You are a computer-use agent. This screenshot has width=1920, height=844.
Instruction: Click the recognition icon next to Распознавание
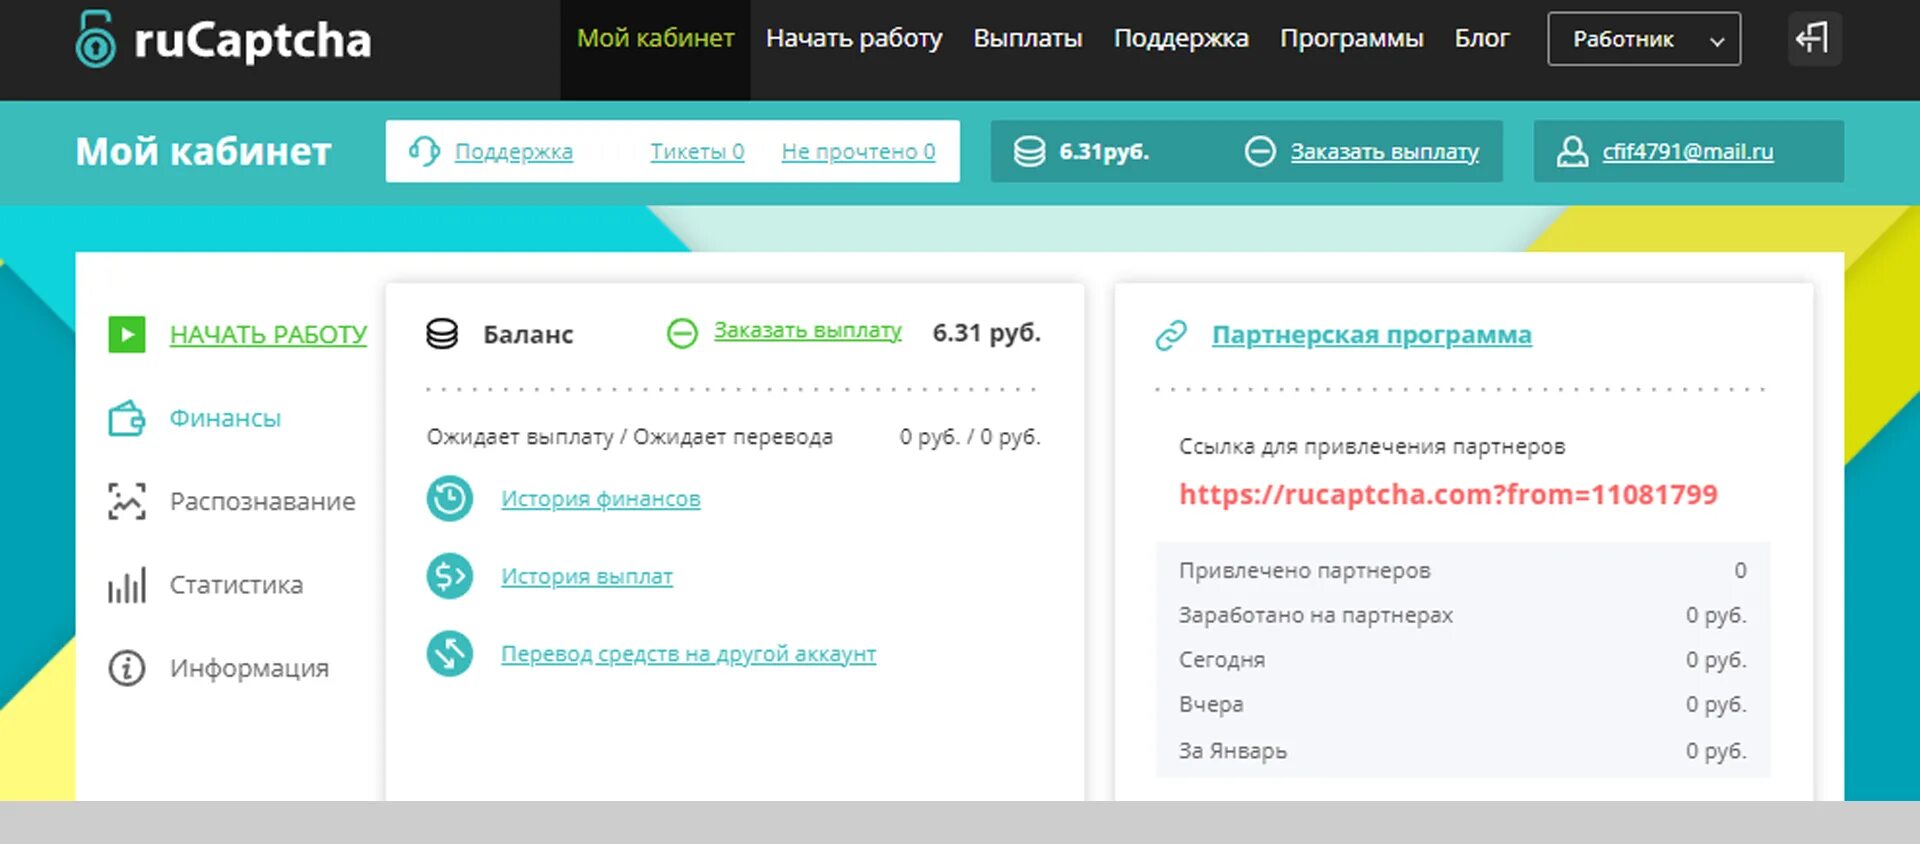[127, 501]
